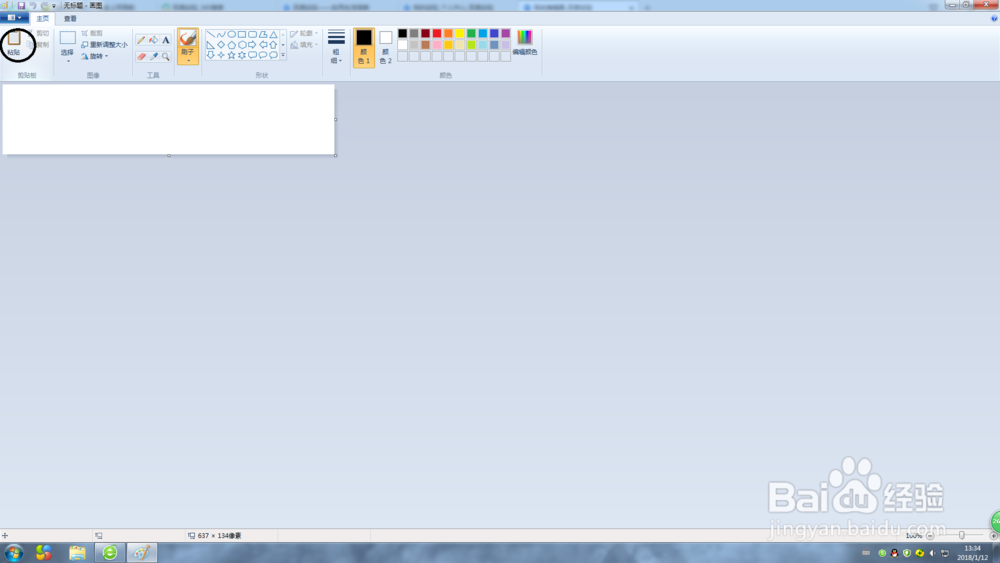Screen dimensions: 1000x563
Task: Pick the Diamond shape
Action: coord(221,45)
